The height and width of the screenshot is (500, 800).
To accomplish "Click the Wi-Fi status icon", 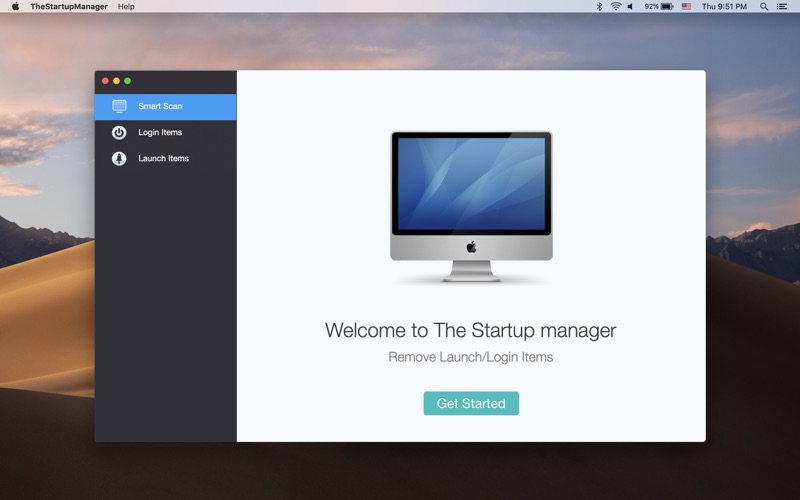I will pos(616,7).
